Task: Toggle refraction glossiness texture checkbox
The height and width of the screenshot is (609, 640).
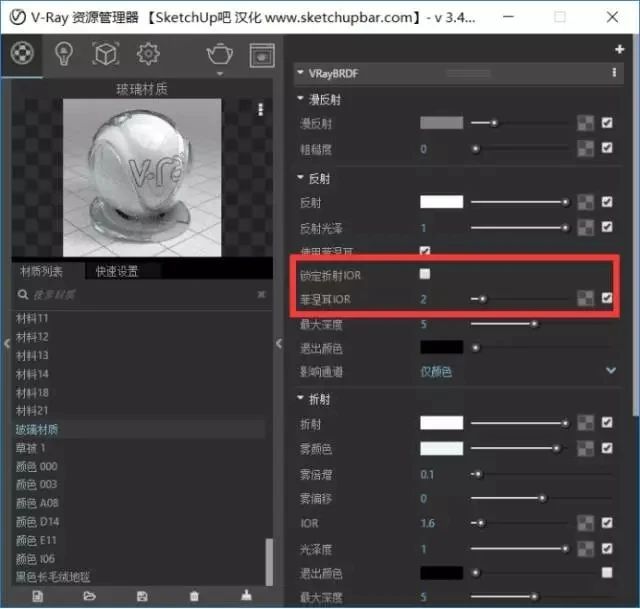Action: pos(607,548)
